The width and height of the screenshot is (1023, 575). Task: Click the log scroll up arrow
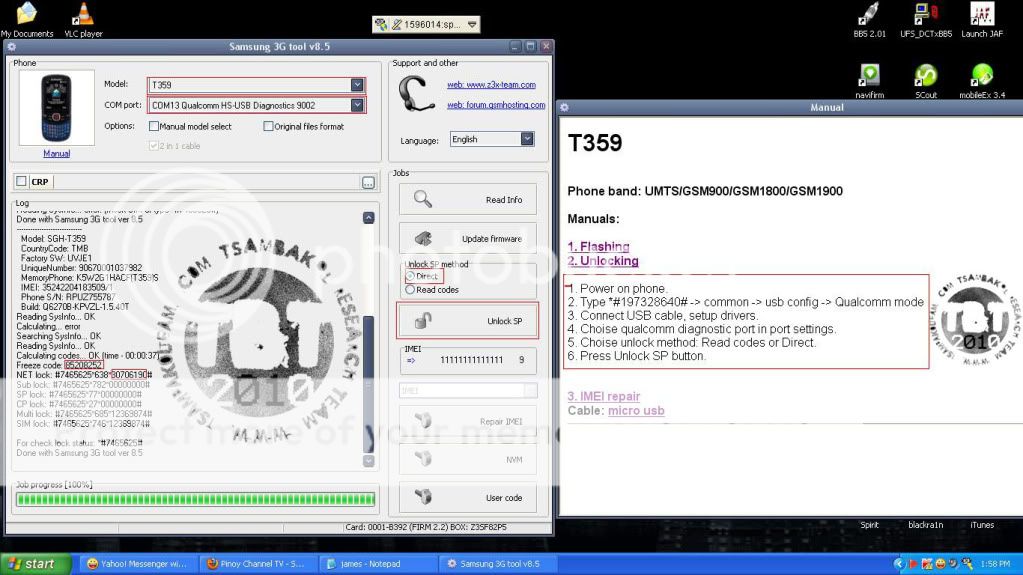pos(369,218)
